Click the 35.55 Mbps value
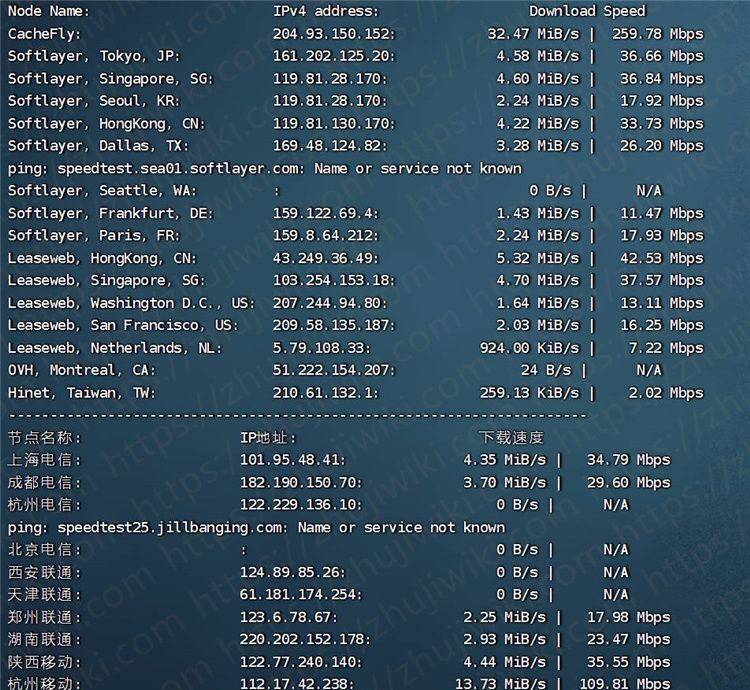Viewport: 750px width, 690px height. (629, 662)
